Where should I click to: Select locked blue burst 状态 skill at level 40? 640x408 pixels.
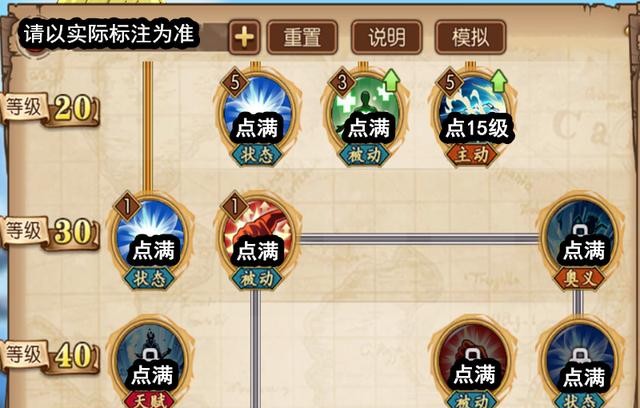click(580, 361)
